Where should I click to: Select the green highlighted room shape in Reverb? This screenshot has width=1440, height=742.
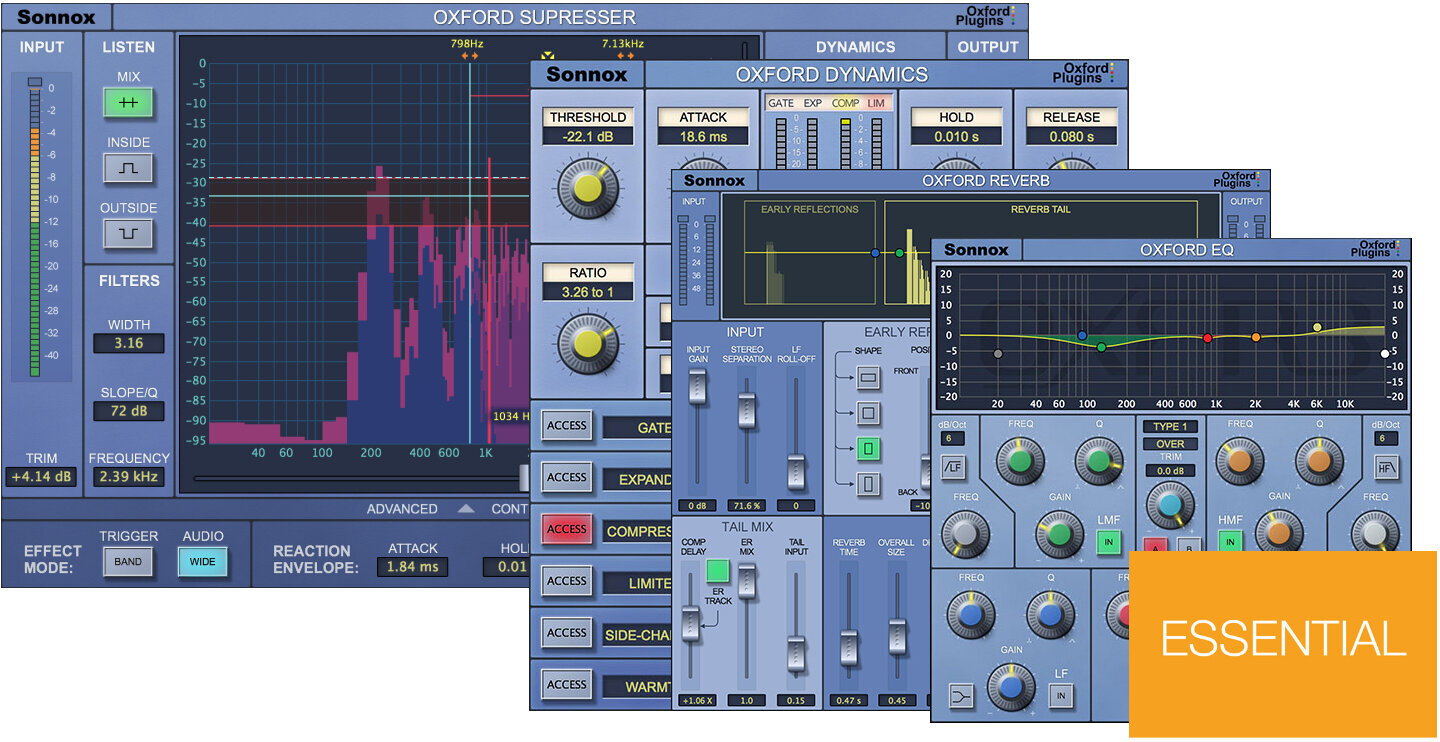pyautogui.click(x=869, y=449)
